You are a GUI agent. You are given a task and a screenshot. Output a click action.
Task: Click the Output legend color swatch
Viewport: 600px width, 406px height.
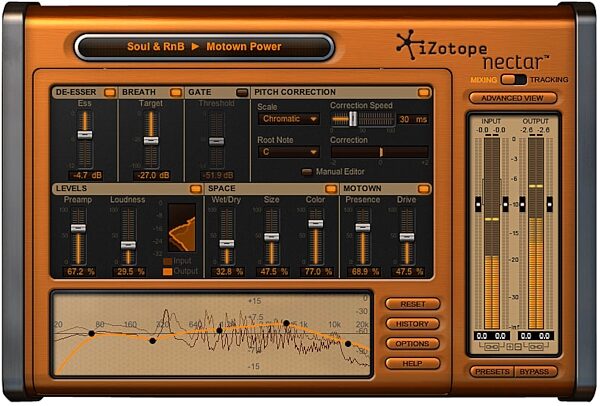pyautogui.click(x=168, y=272)
